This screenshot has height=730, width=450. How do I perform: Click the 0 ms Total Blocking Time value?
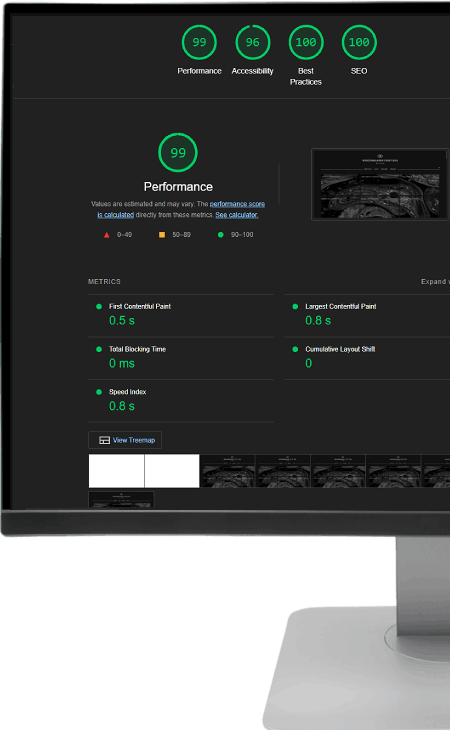pos(122,363)
